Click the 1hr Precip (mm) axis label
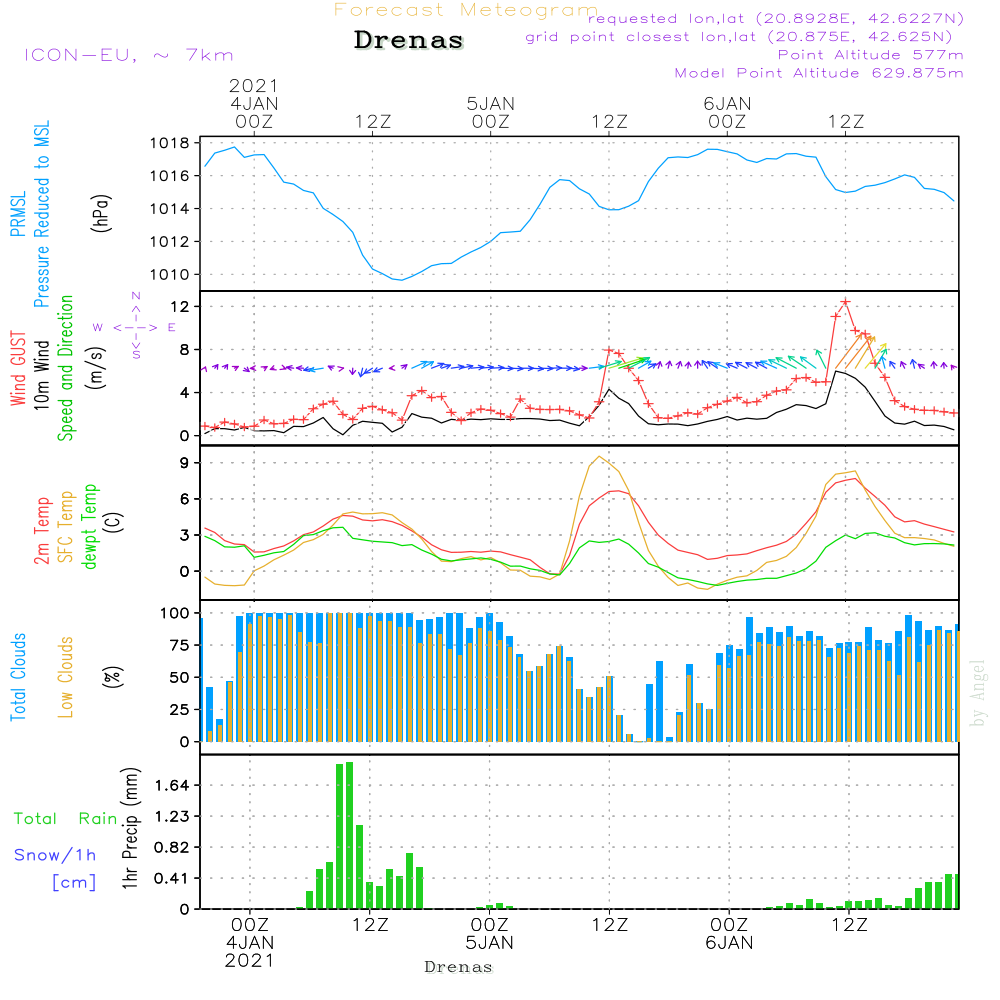The image size is (1000, 1000). [x=129, y=828]
